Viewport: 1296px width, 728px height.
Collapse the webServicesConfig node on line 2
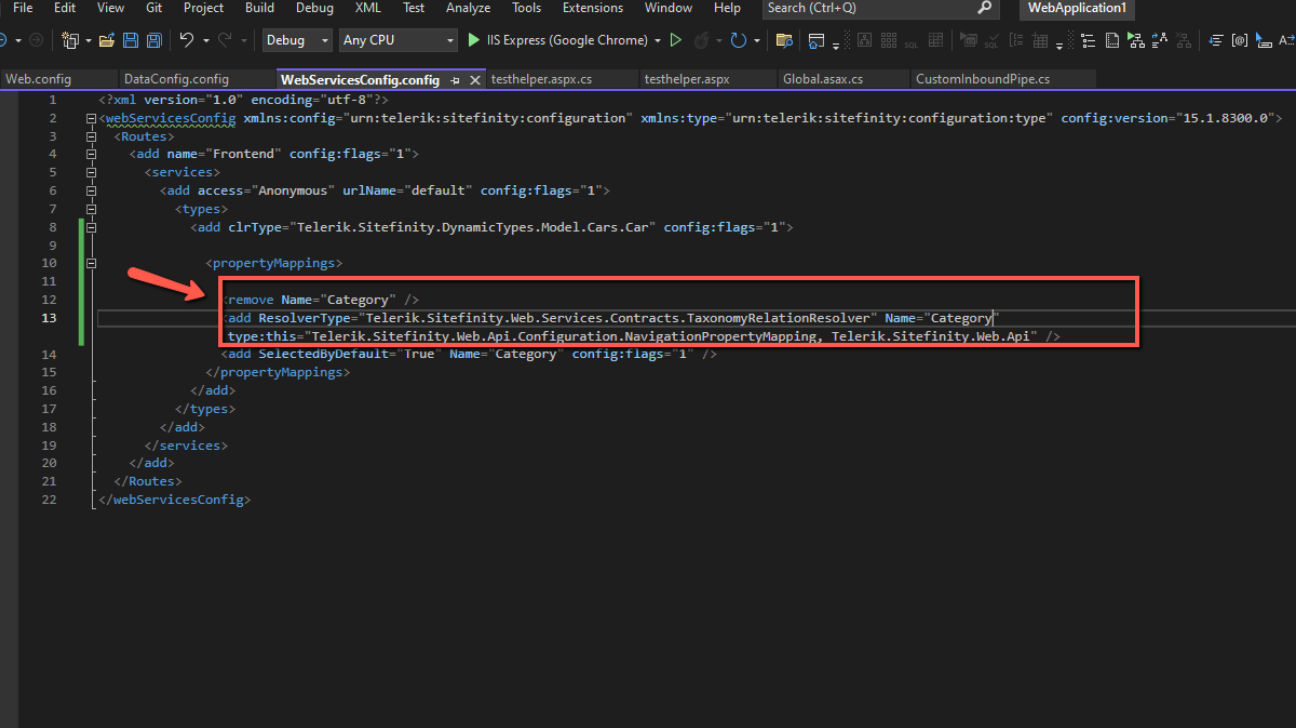[91, 118]
